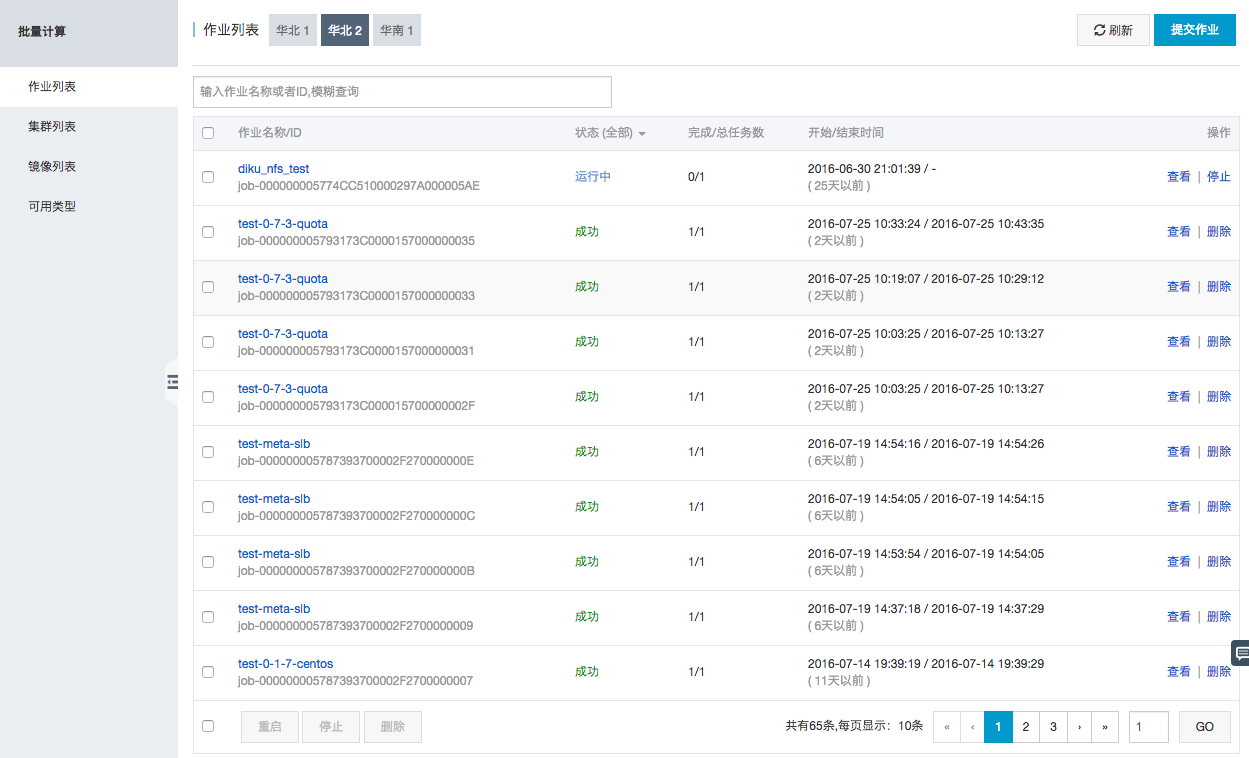
Task: Open 可用类型 in the sidebar
Action: pyautogui.click(x=89, y=207)
